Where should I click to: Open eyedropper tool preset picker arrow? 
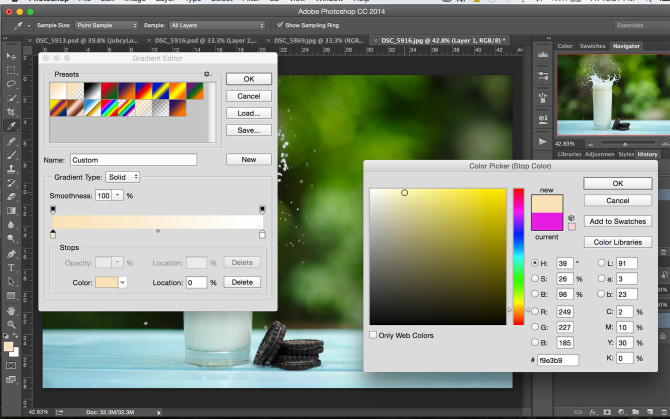point(29,26)
